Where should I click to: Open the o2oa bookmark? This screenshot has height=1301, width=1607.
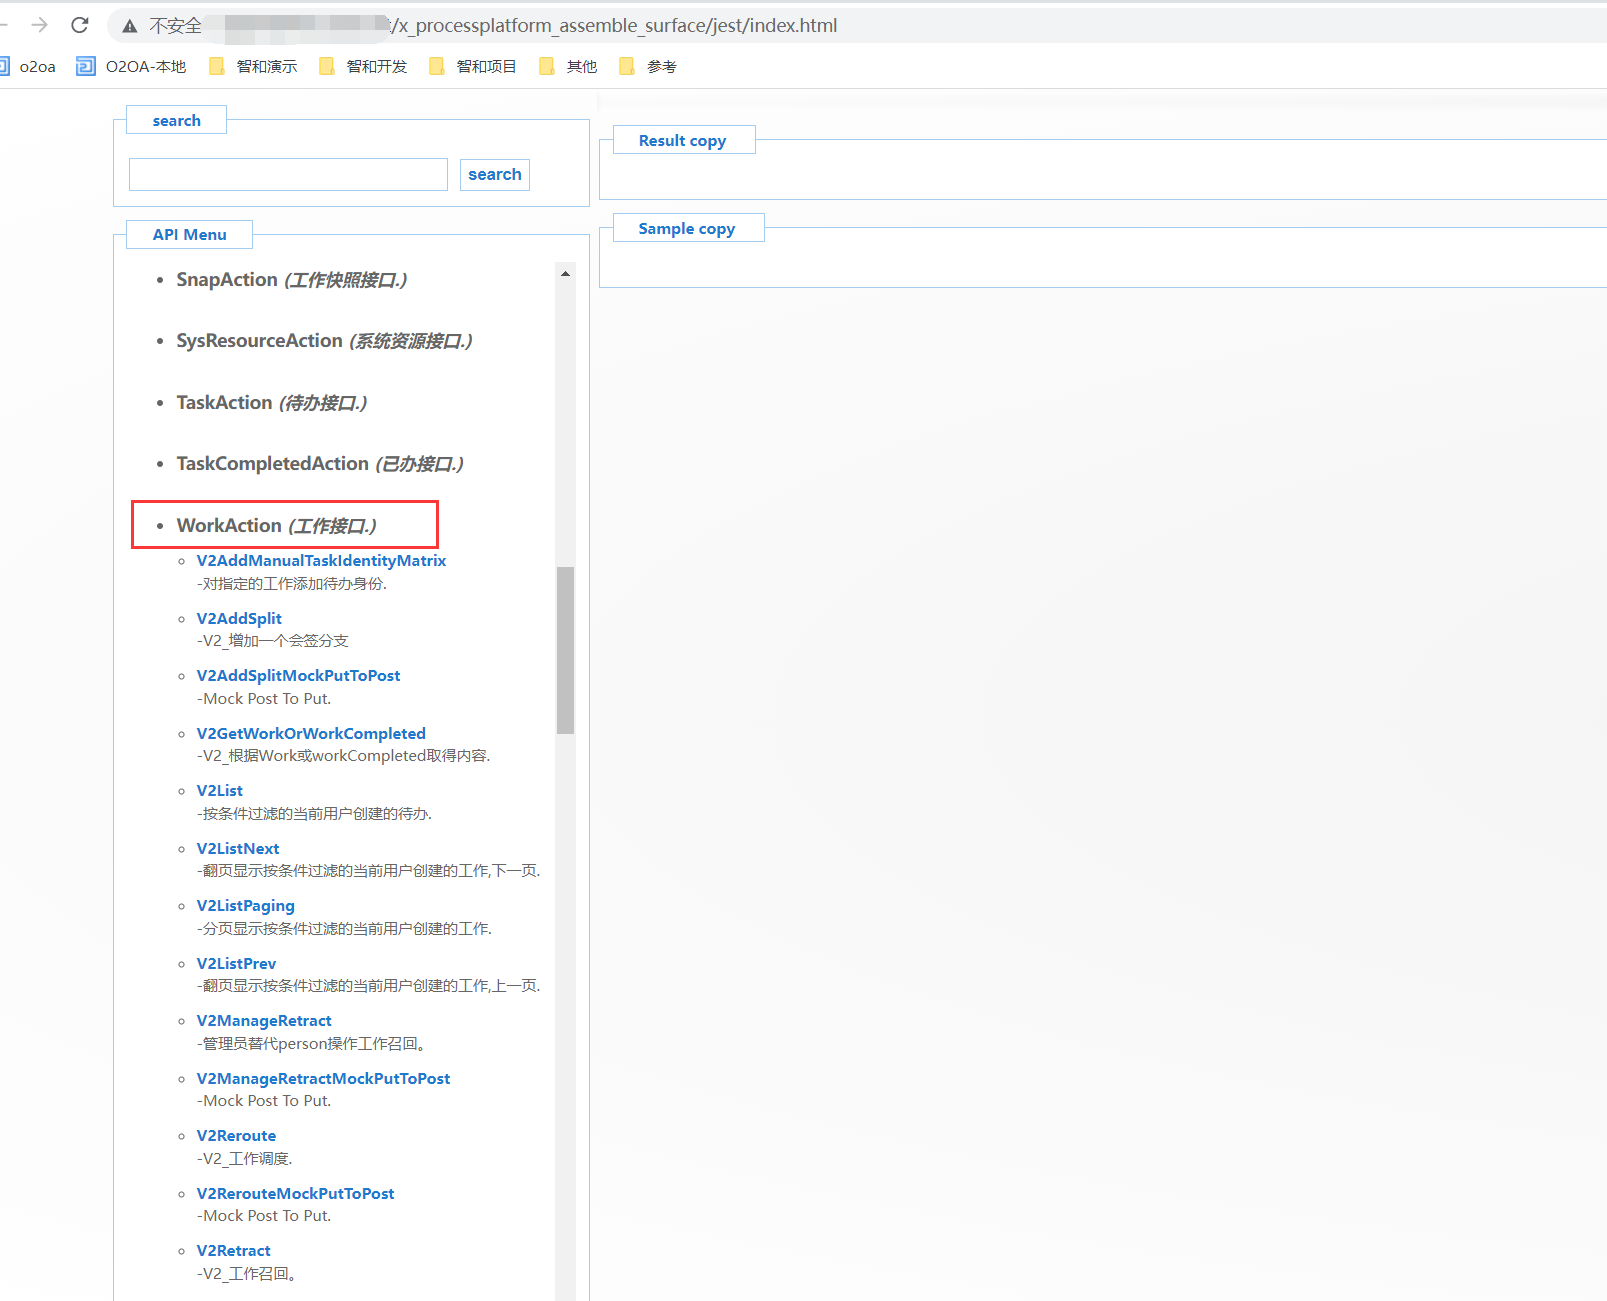(28, 67)
